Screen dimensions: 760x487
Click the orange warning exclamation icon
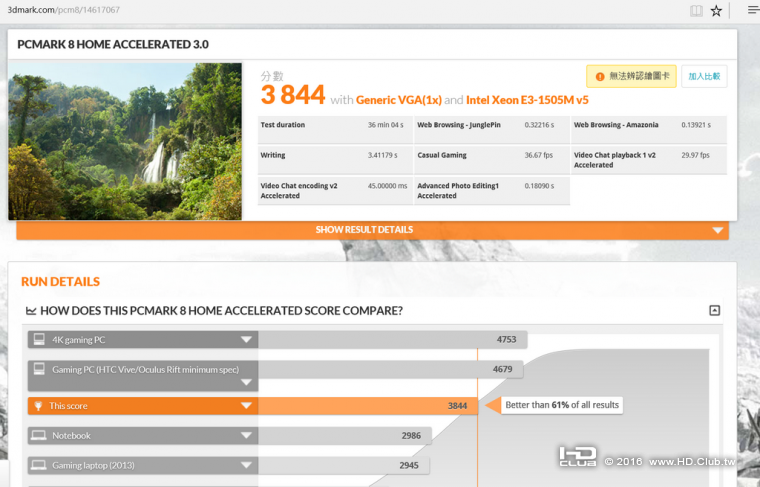[600, 76]
